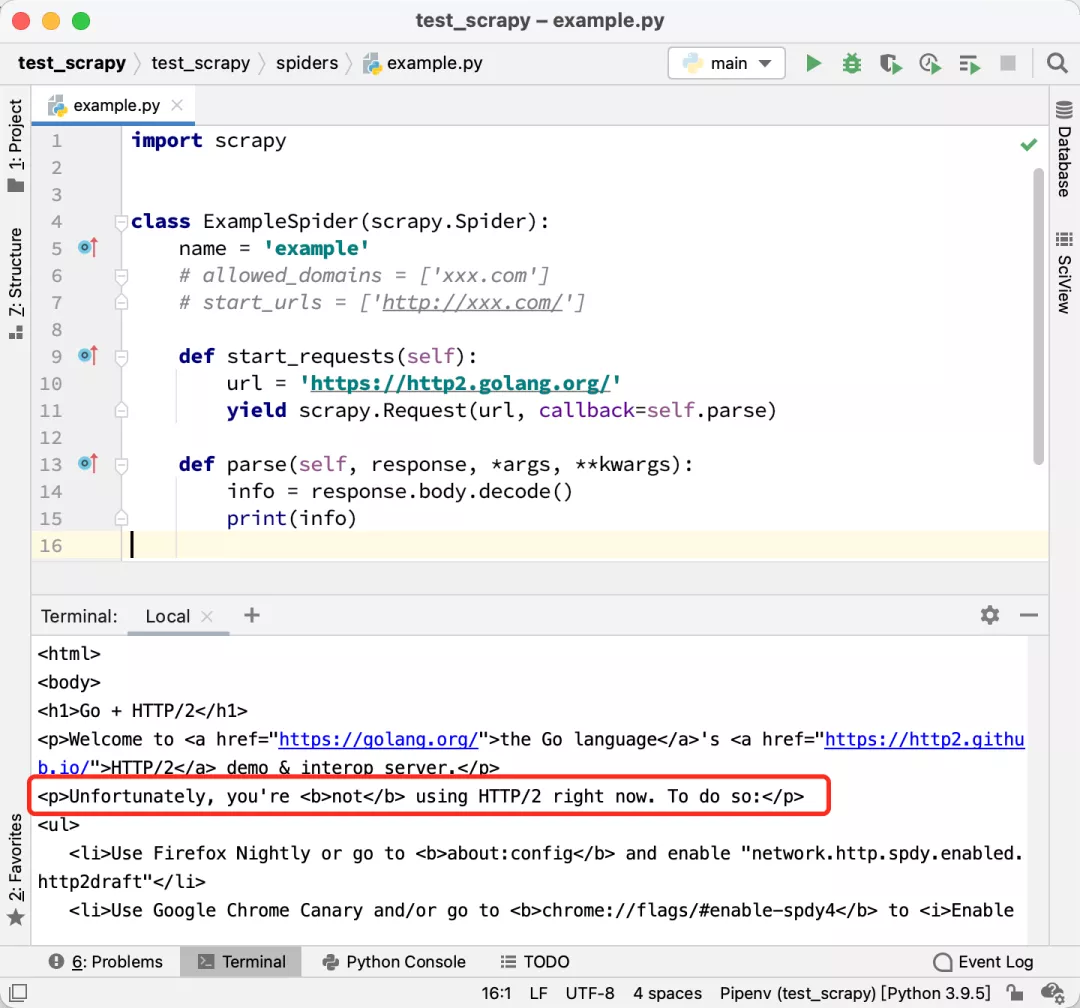Collapse start_requests method fold marker
Screen dimensions: 1080x1008
coord(121,357)
